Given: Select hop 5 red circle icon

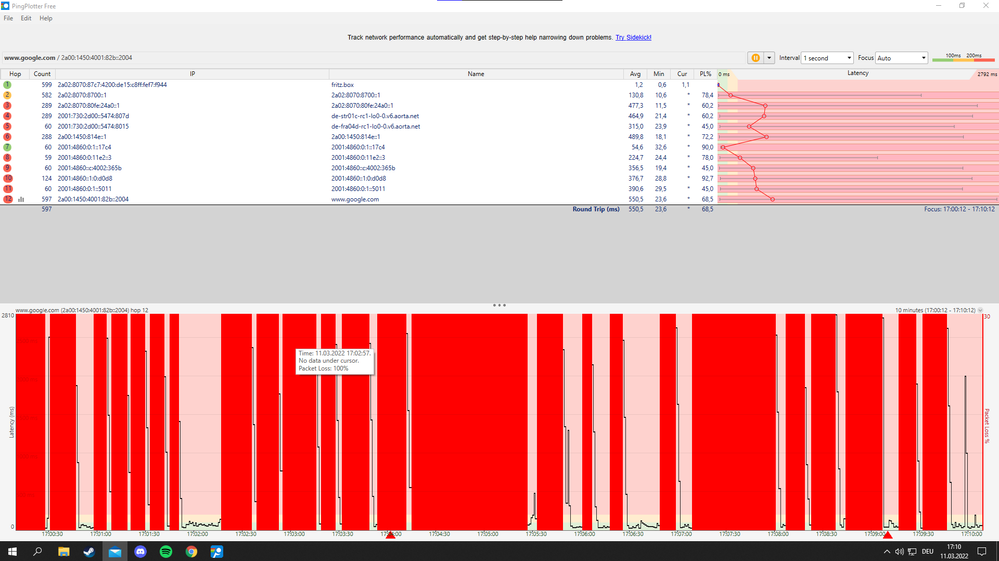Looking at the screenshot, I should pyautogui.click(x=7, y=126).
